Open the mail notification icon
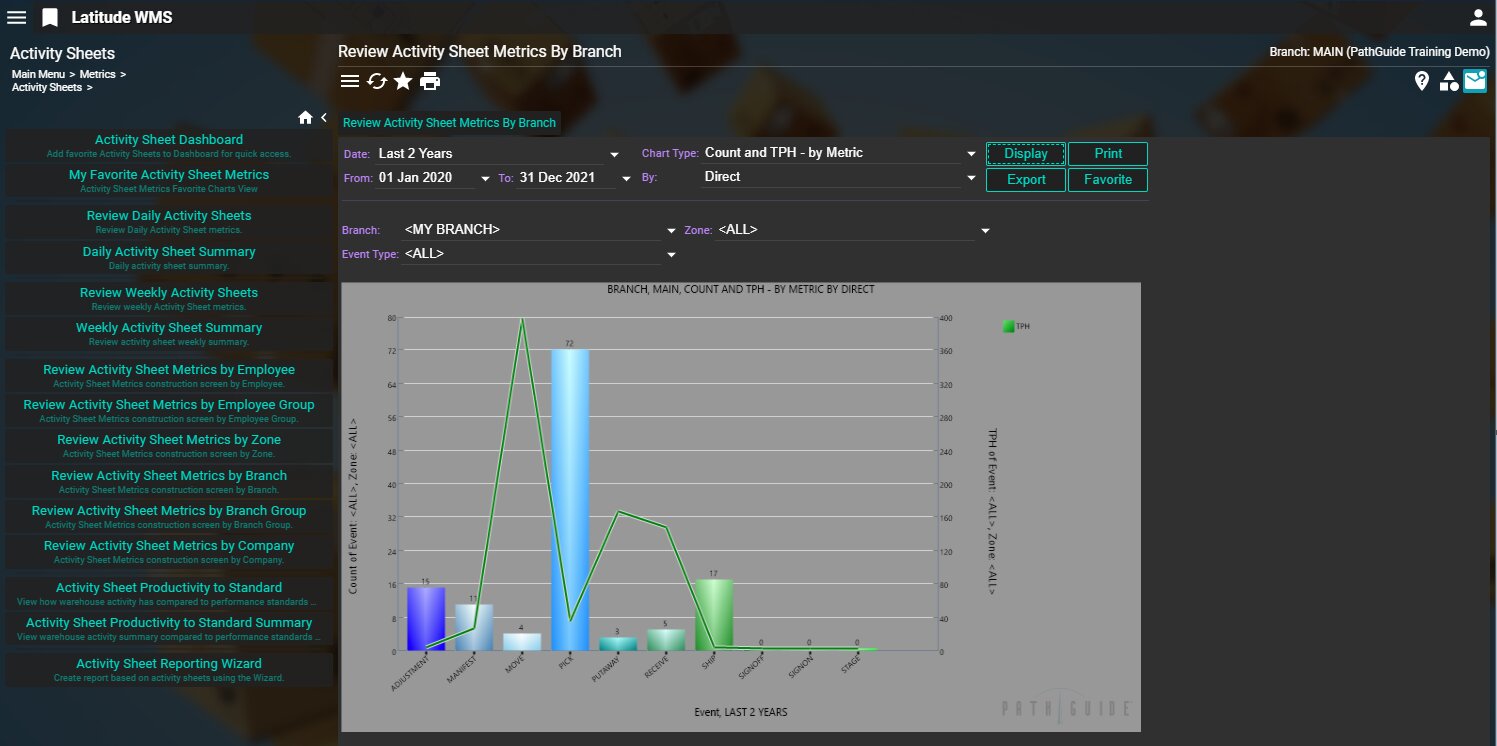 [1475, 81]
